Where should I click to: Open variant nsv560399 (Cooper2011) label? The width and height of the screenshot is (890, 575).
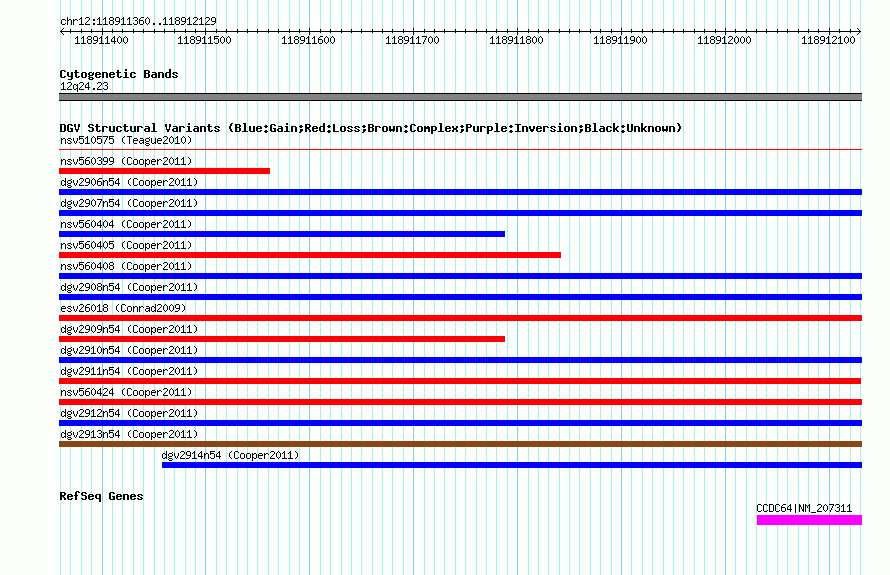point(126,161)
